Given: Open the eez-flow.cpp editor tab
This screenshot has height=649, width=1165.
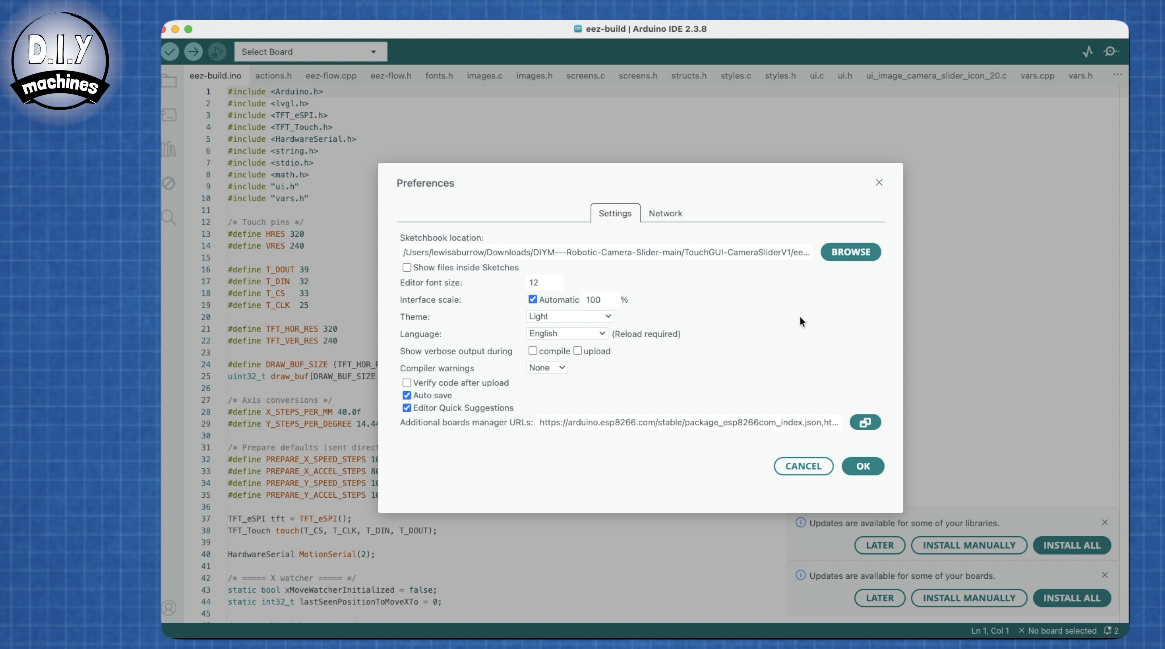Looking at the screenshot, I should pyautogui.click(x=331, y=76).
